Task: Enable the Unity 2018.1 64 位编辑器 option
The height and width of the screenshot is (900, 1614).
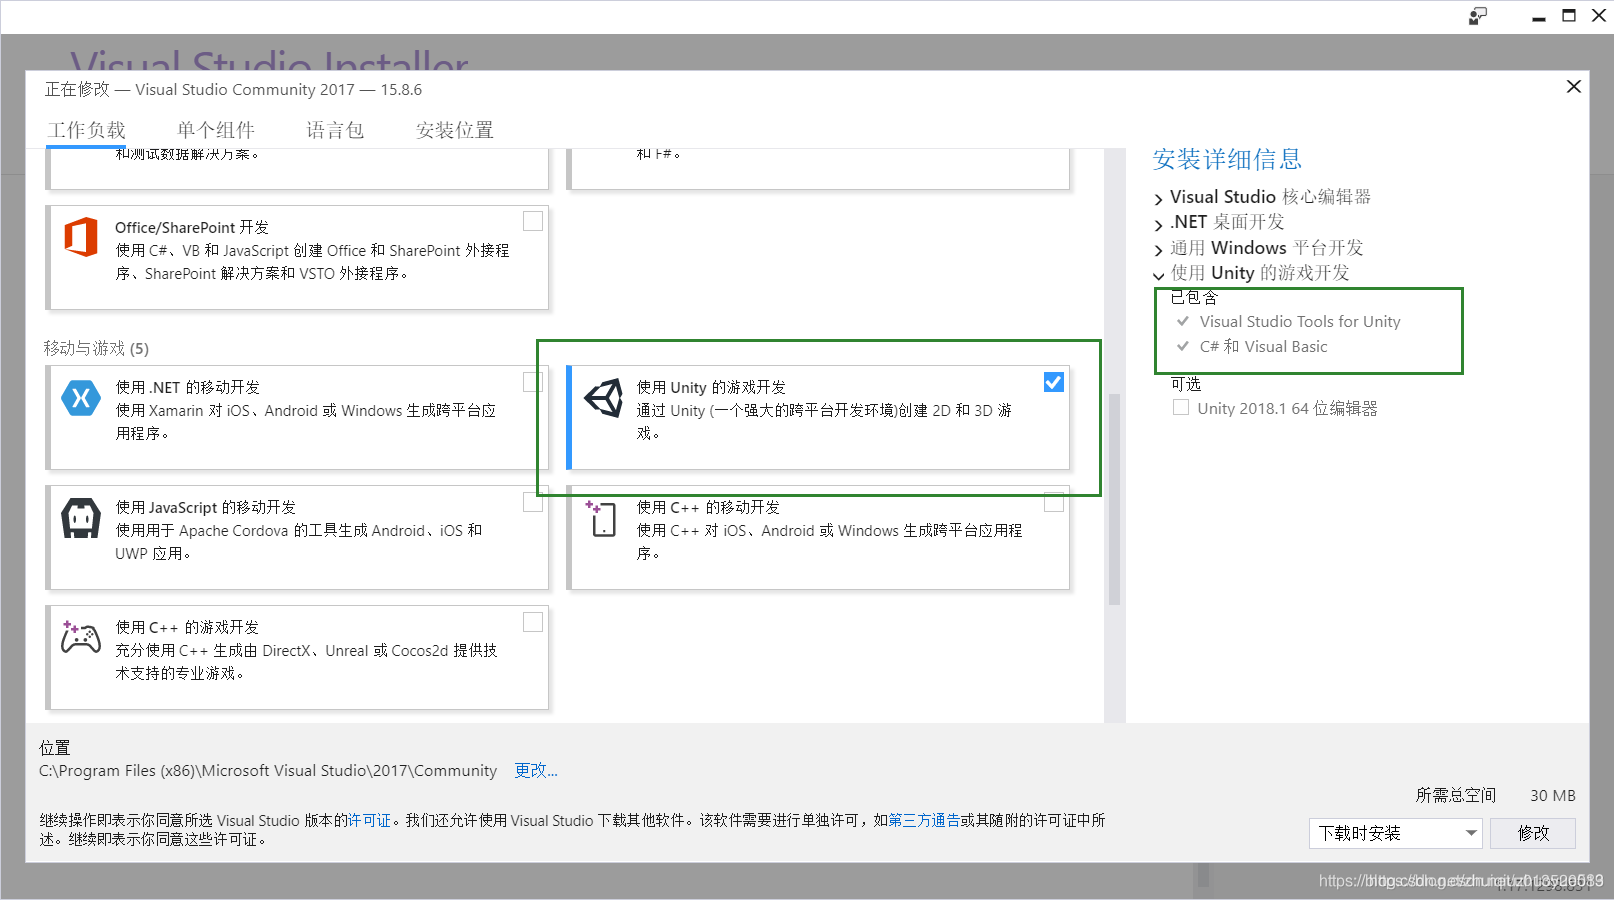Action: click(x=1180, y=407)
